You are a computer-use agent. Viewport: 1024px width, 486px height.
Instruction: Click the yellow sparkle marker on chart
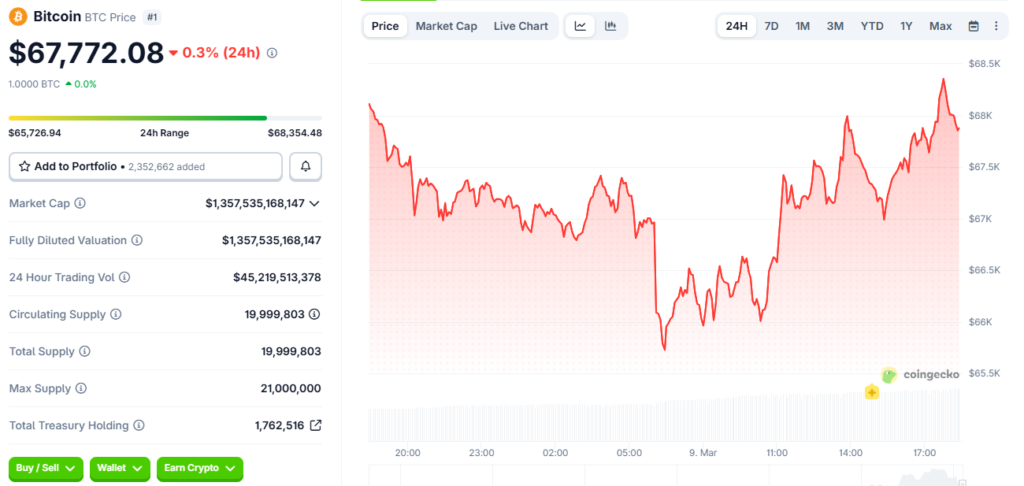click(872, 393)
